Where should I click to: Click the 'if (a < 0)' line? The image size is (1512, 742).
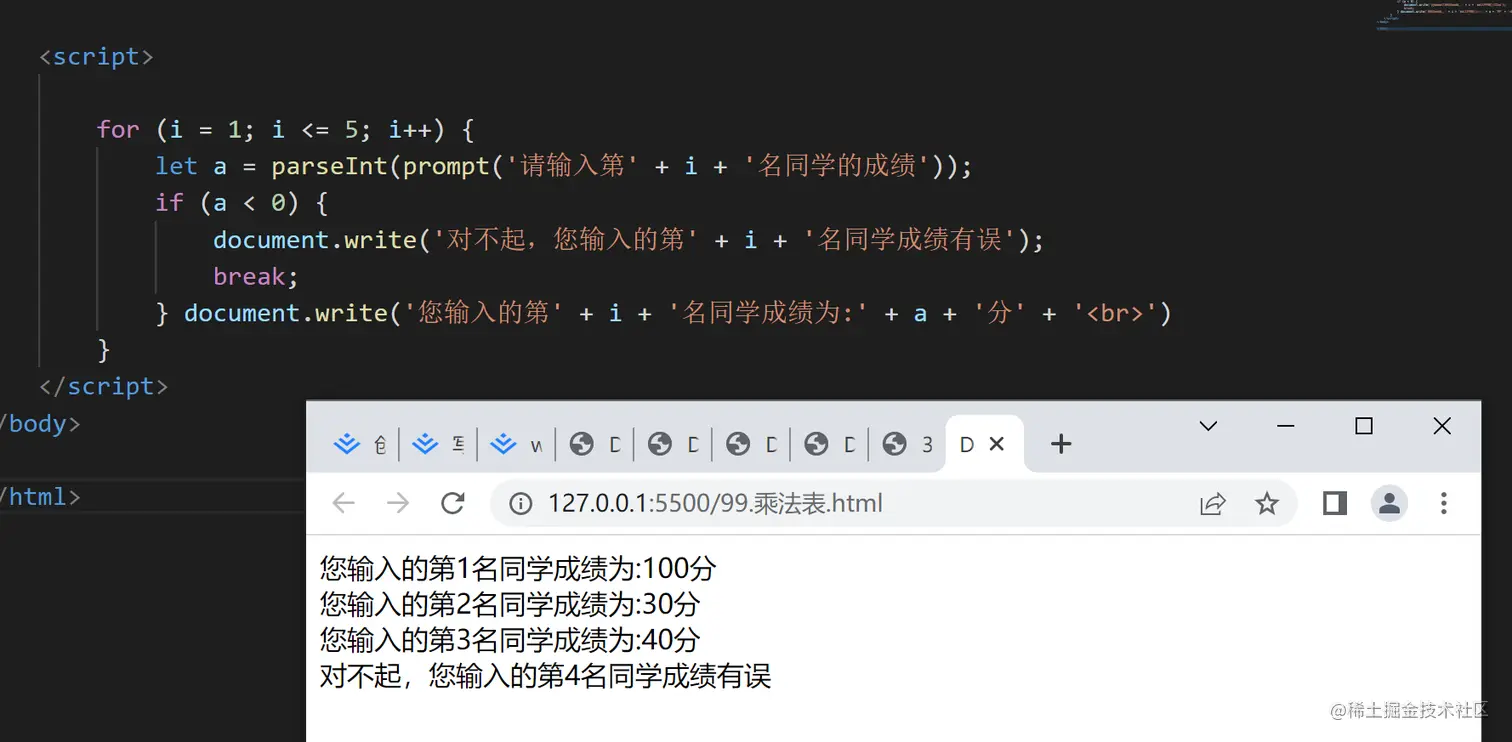241,203
